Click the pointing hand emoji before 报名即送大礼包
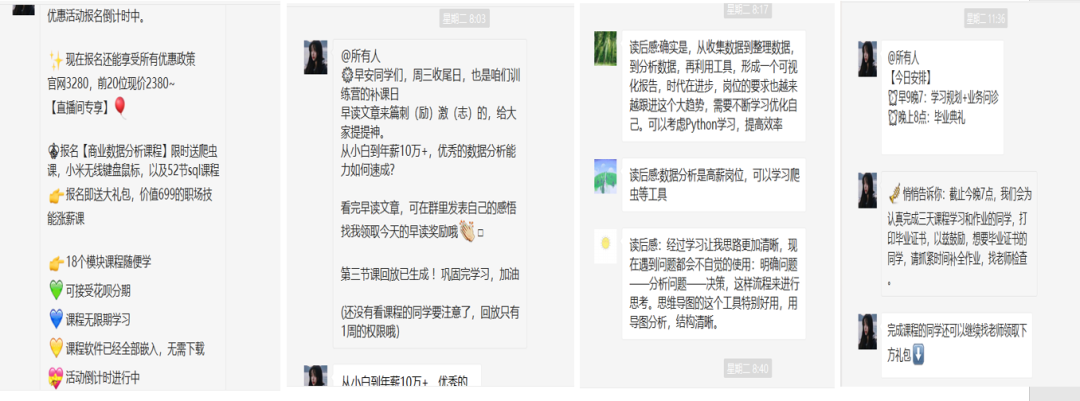Viewport: 1080px width, 401px height. pyautogui.click(x=56, y=194)
